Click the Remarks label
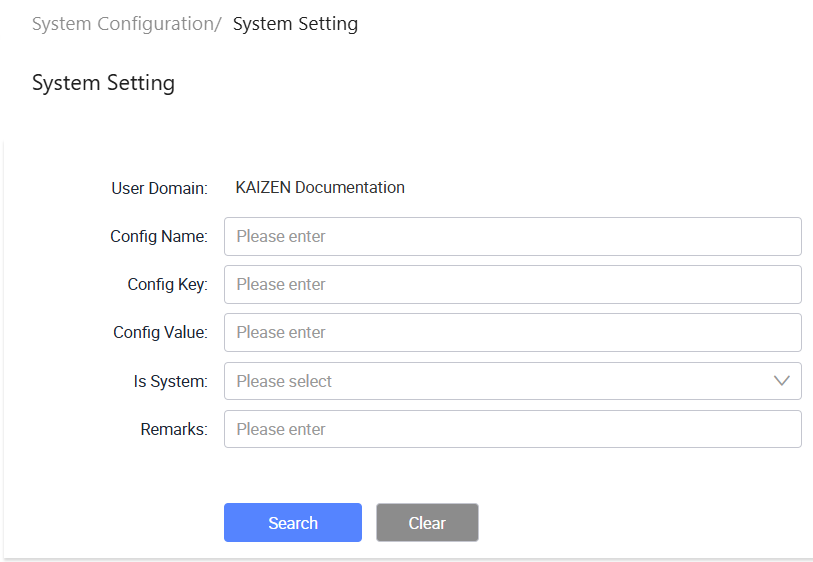 coord(174,429)
